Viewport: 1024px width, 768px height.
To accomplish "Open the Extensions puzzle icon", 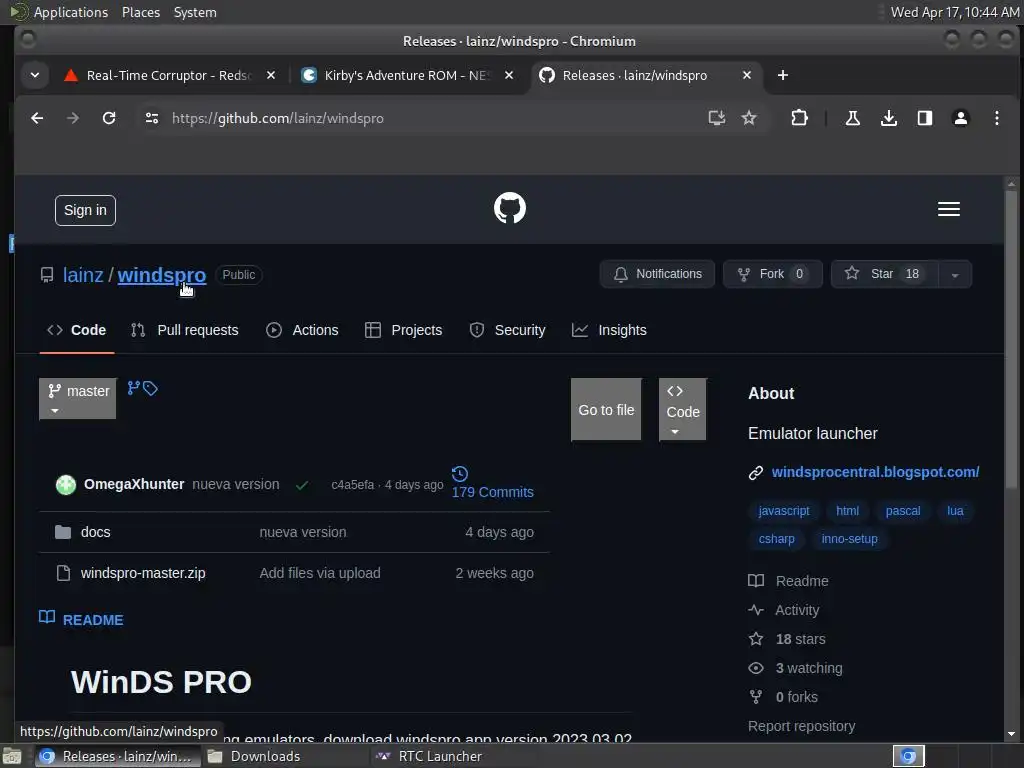I will pyautogui.click(x=799, y=118).
